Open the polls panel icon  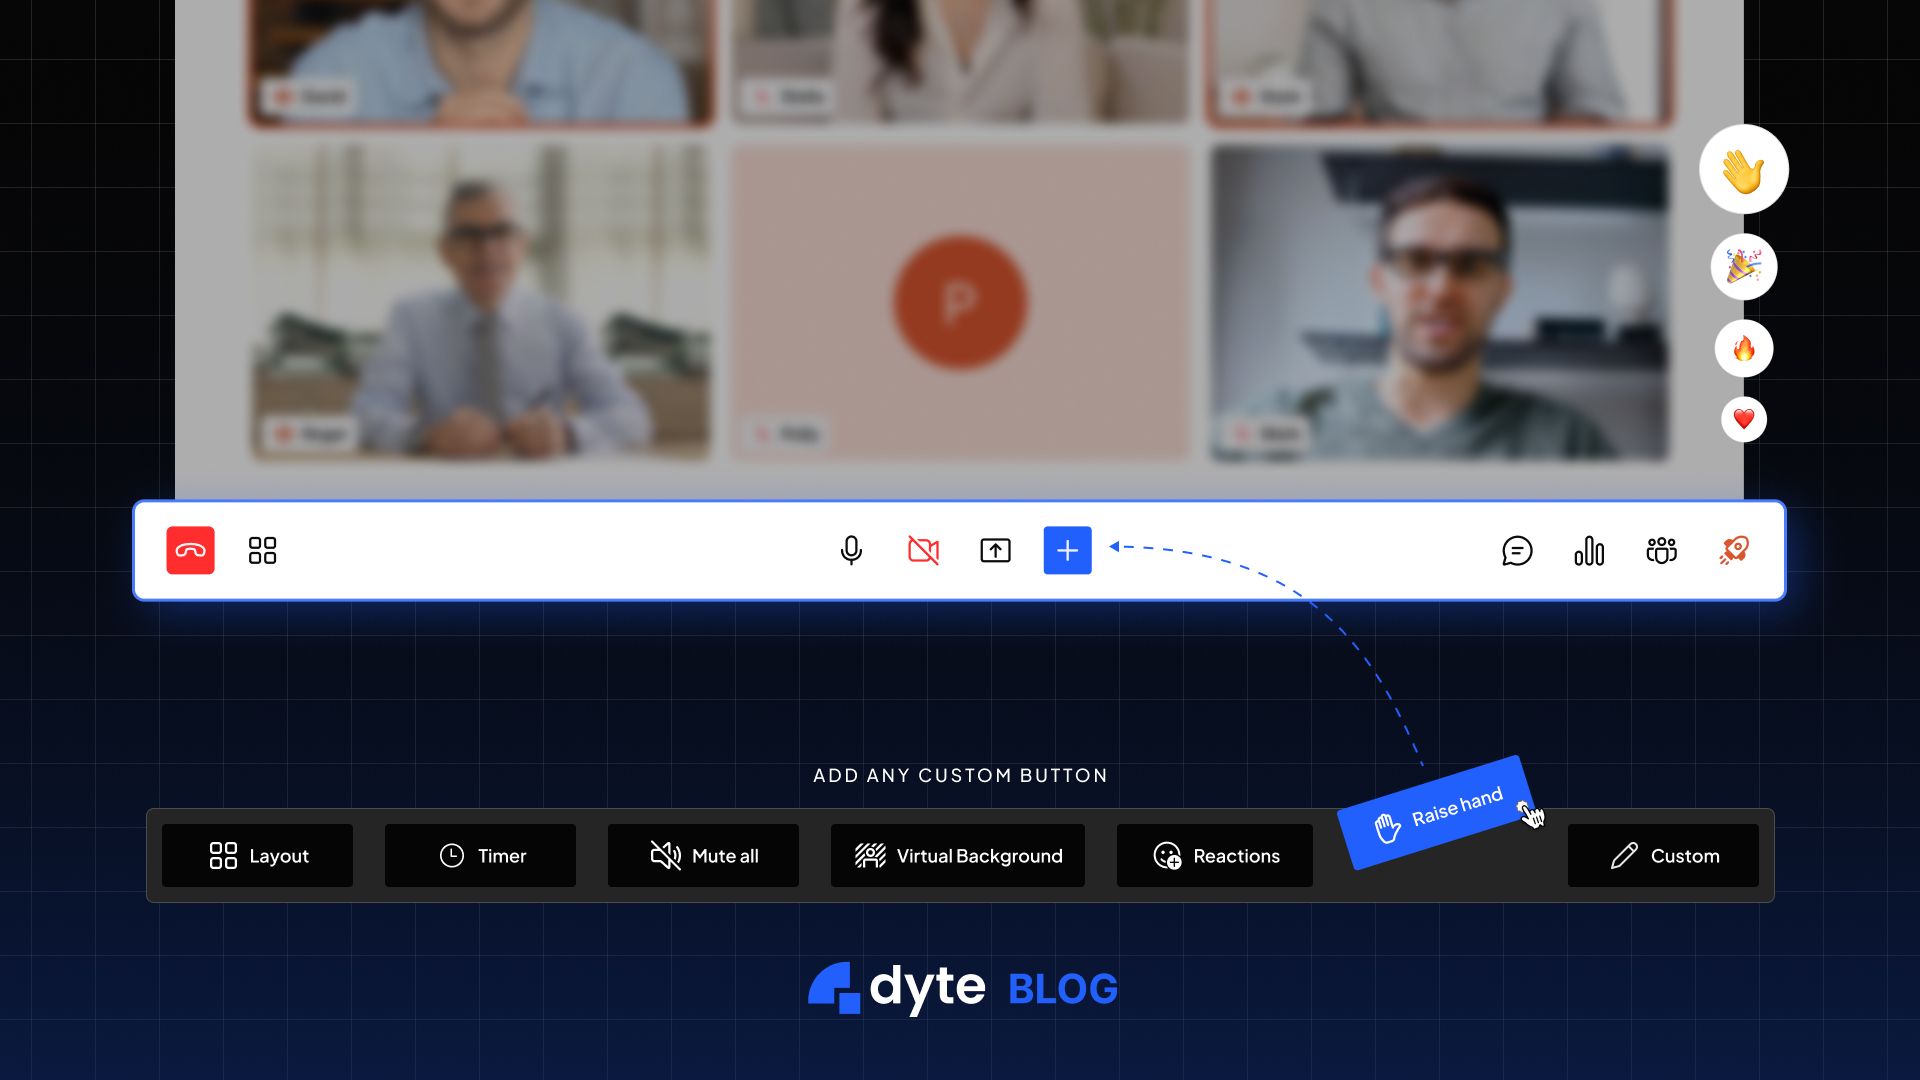point(1590,551)
